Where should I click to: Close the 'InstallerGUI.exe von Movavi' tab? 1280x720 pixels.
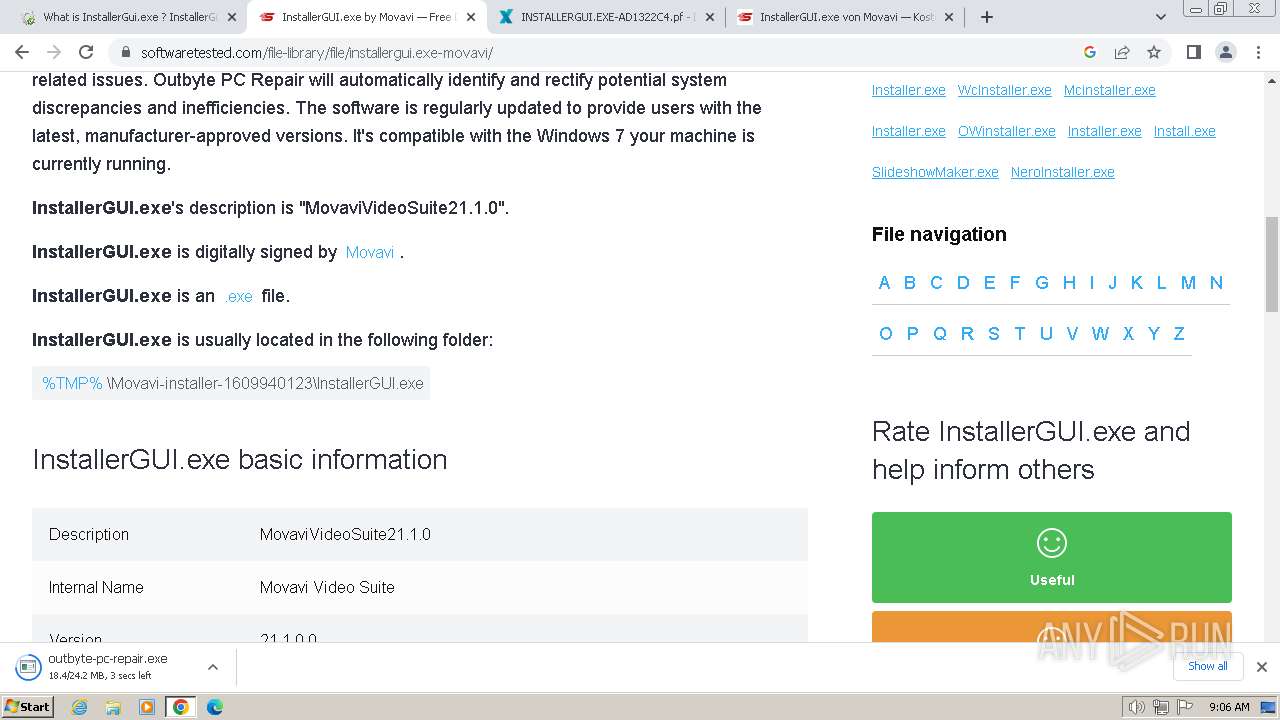[x=948, y=17]
